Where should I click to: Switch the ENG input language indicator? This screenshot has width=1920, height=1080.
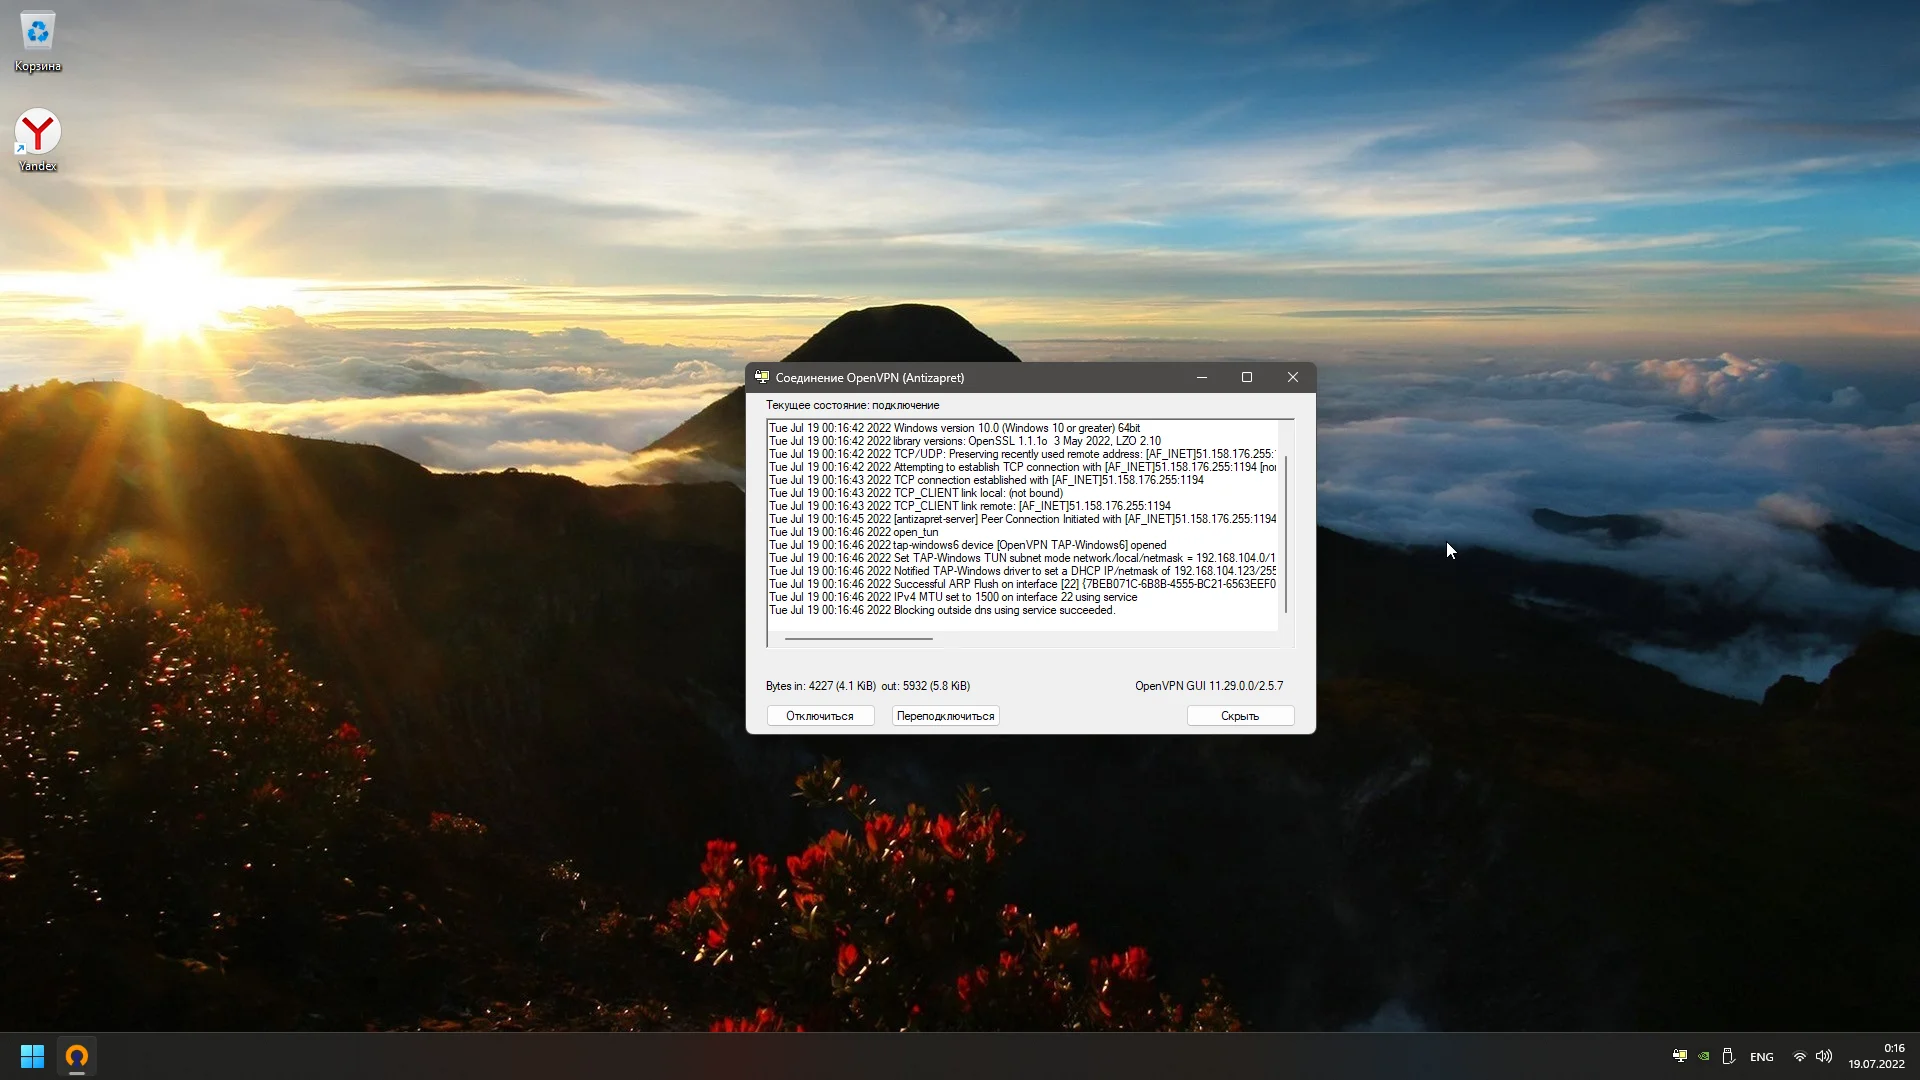tap(1762, 1057)
